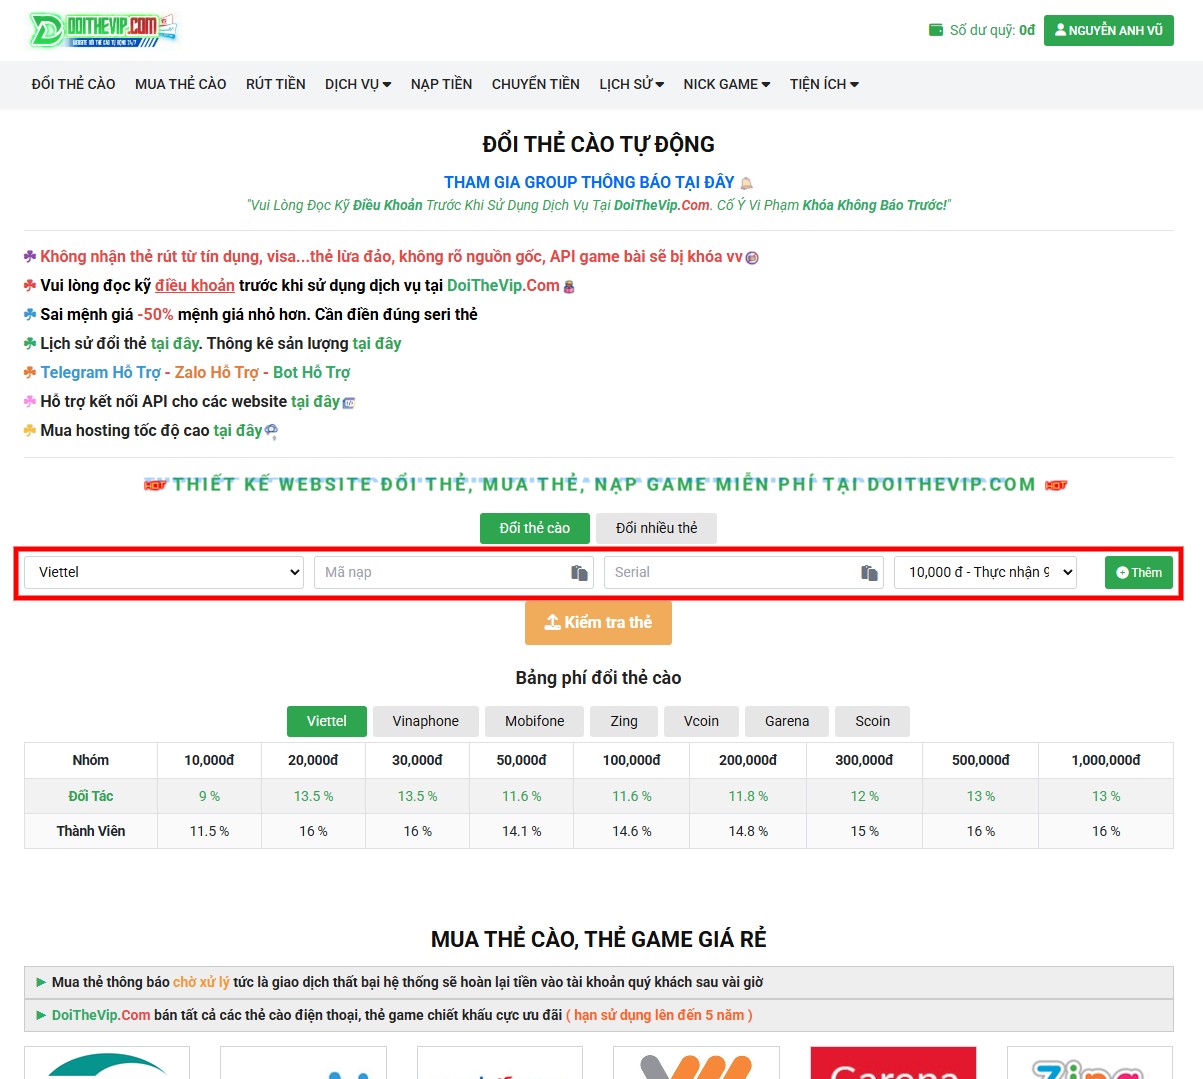Click the DoiTheVip logo icon

click(45, 29)
